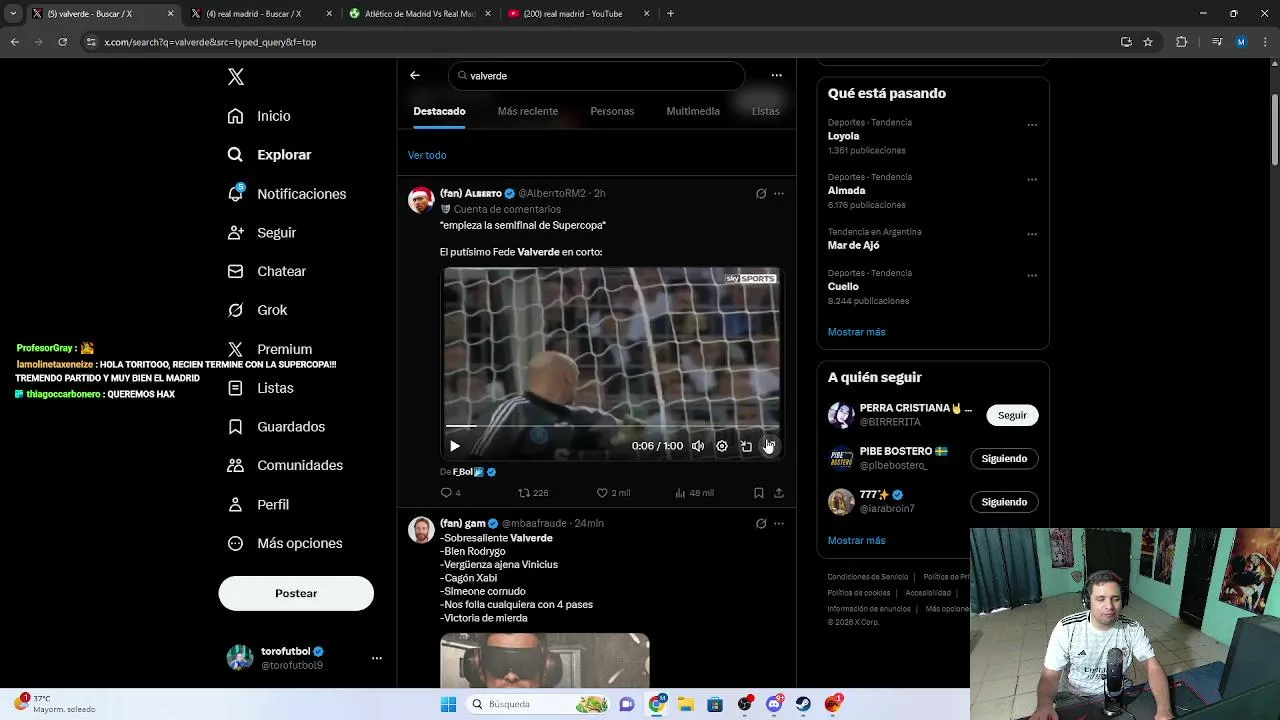The image size is (1280, 720).
Task: Reload page in browser toolbar
Action: (62, 42)
